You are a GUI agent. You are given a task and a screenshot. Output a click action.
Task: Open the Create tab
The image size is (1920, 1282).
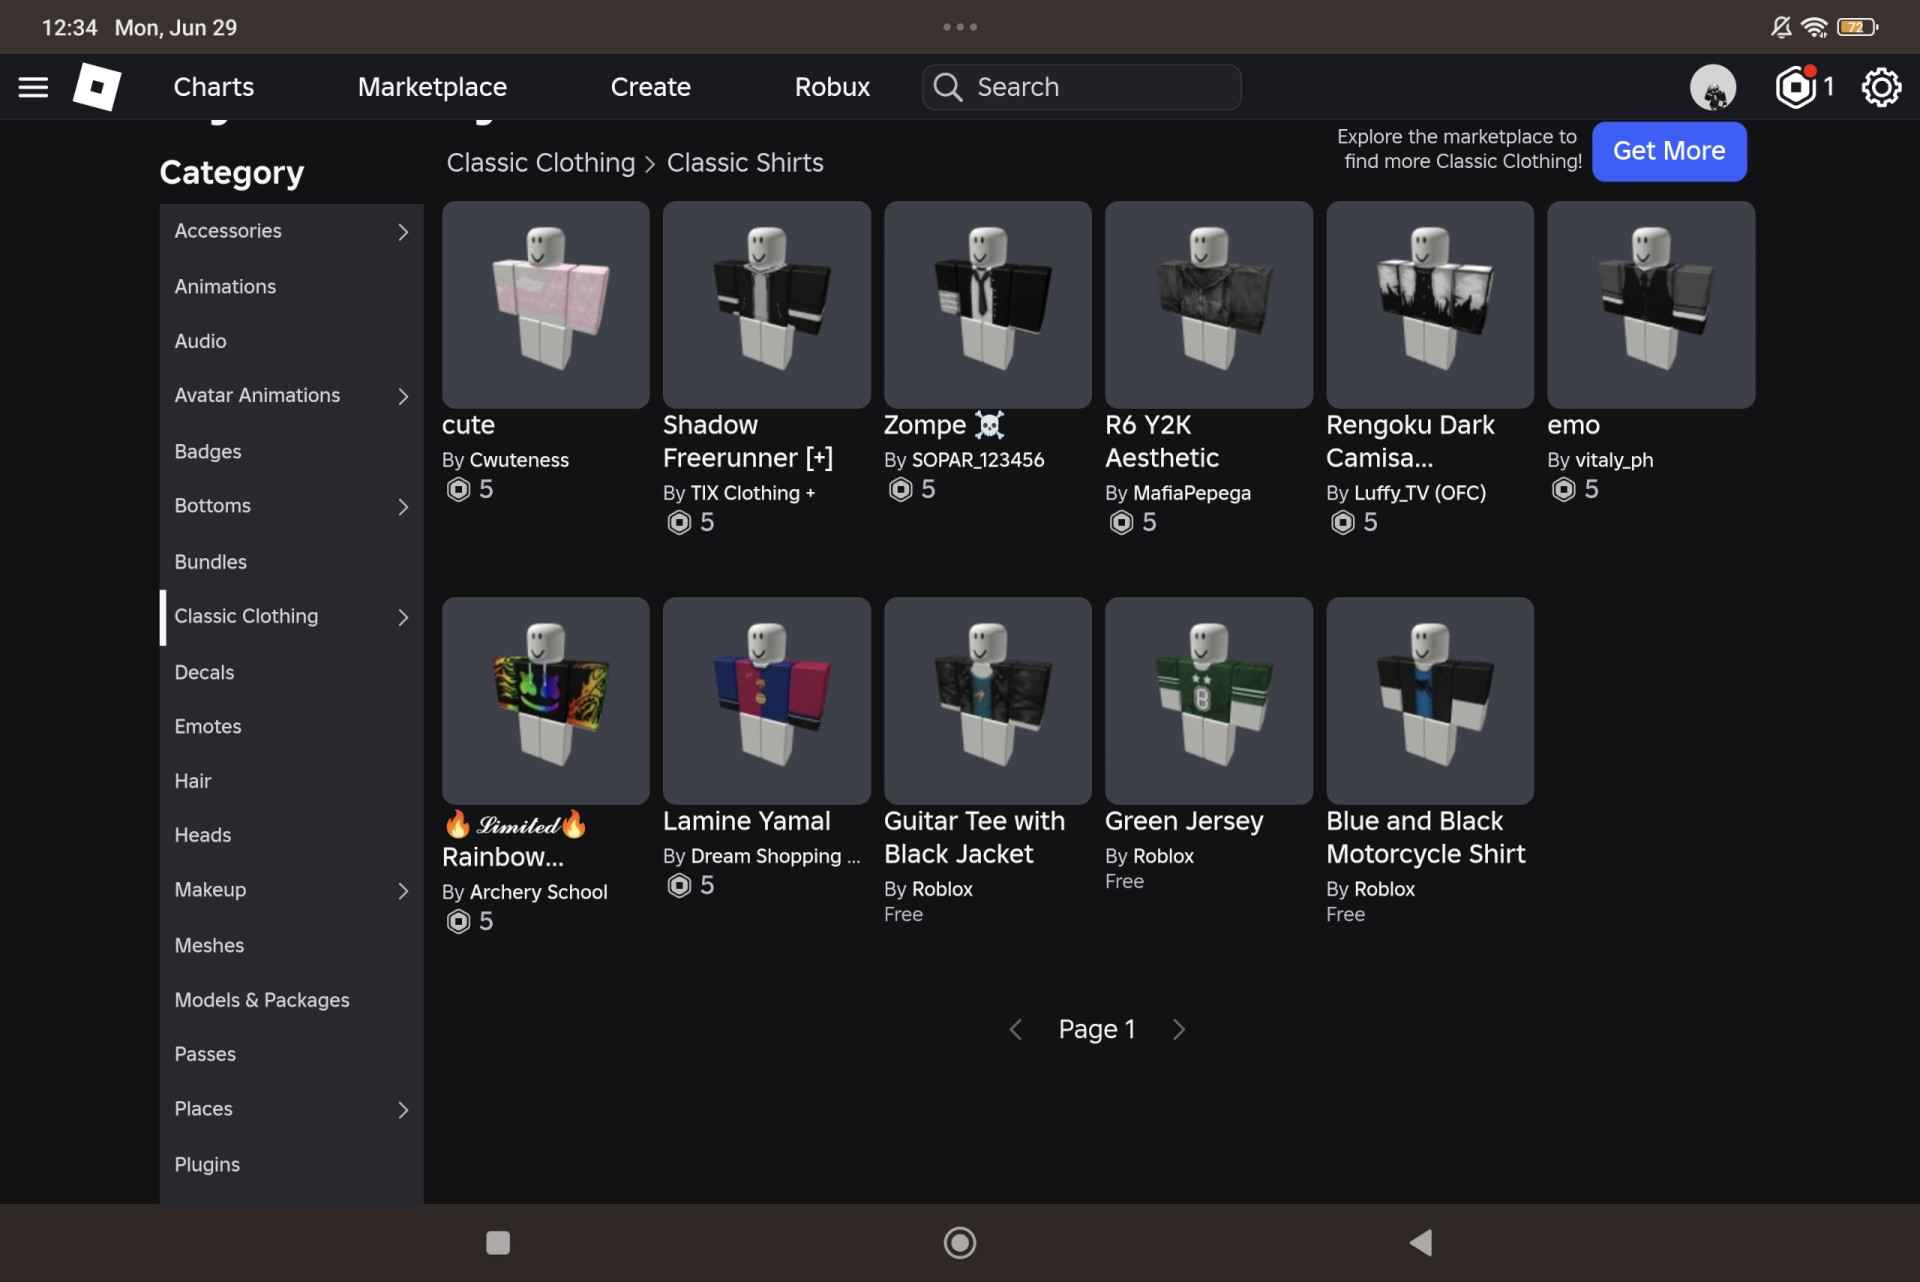pyautogui.click(x=651, y=87)
